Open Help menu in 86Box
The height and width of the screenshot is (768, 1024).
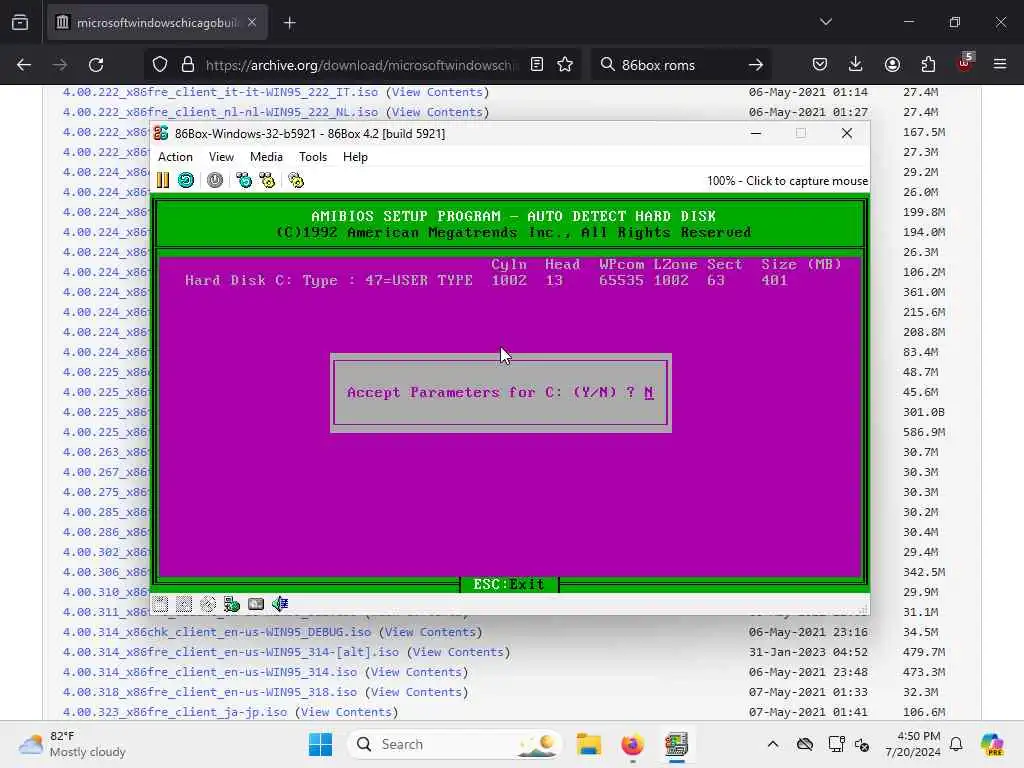pos(355,157)
